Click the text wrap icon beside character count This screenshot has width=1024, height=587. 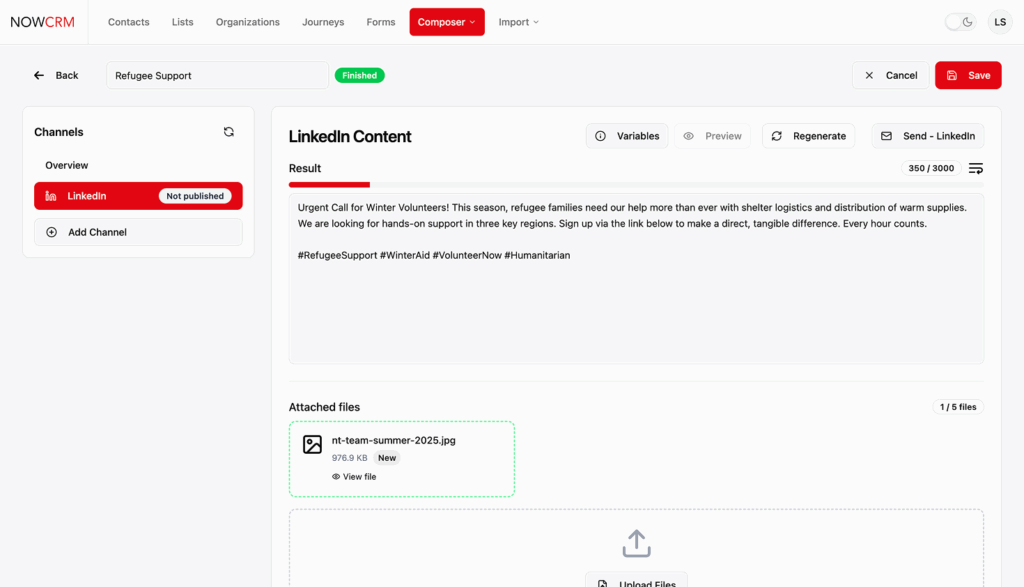(x=976, y=168)
